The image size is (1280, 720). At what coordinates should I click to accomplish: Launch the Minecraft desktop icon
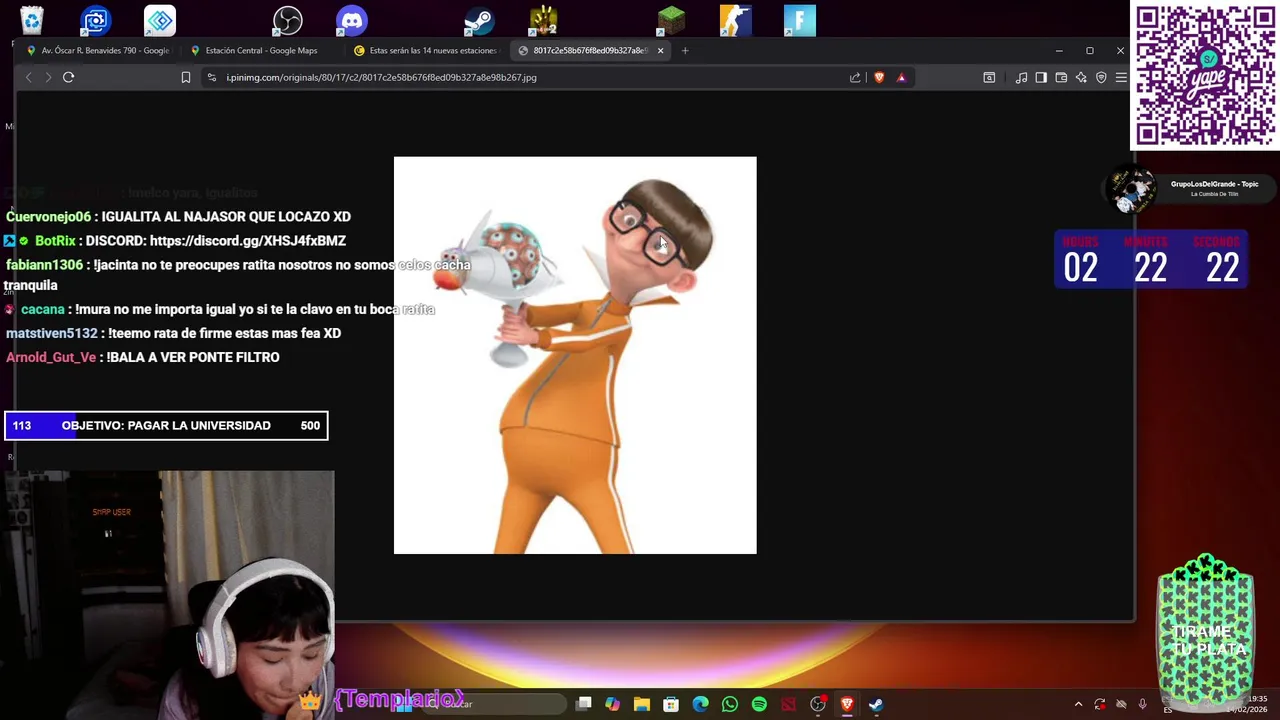click(671, 20)
